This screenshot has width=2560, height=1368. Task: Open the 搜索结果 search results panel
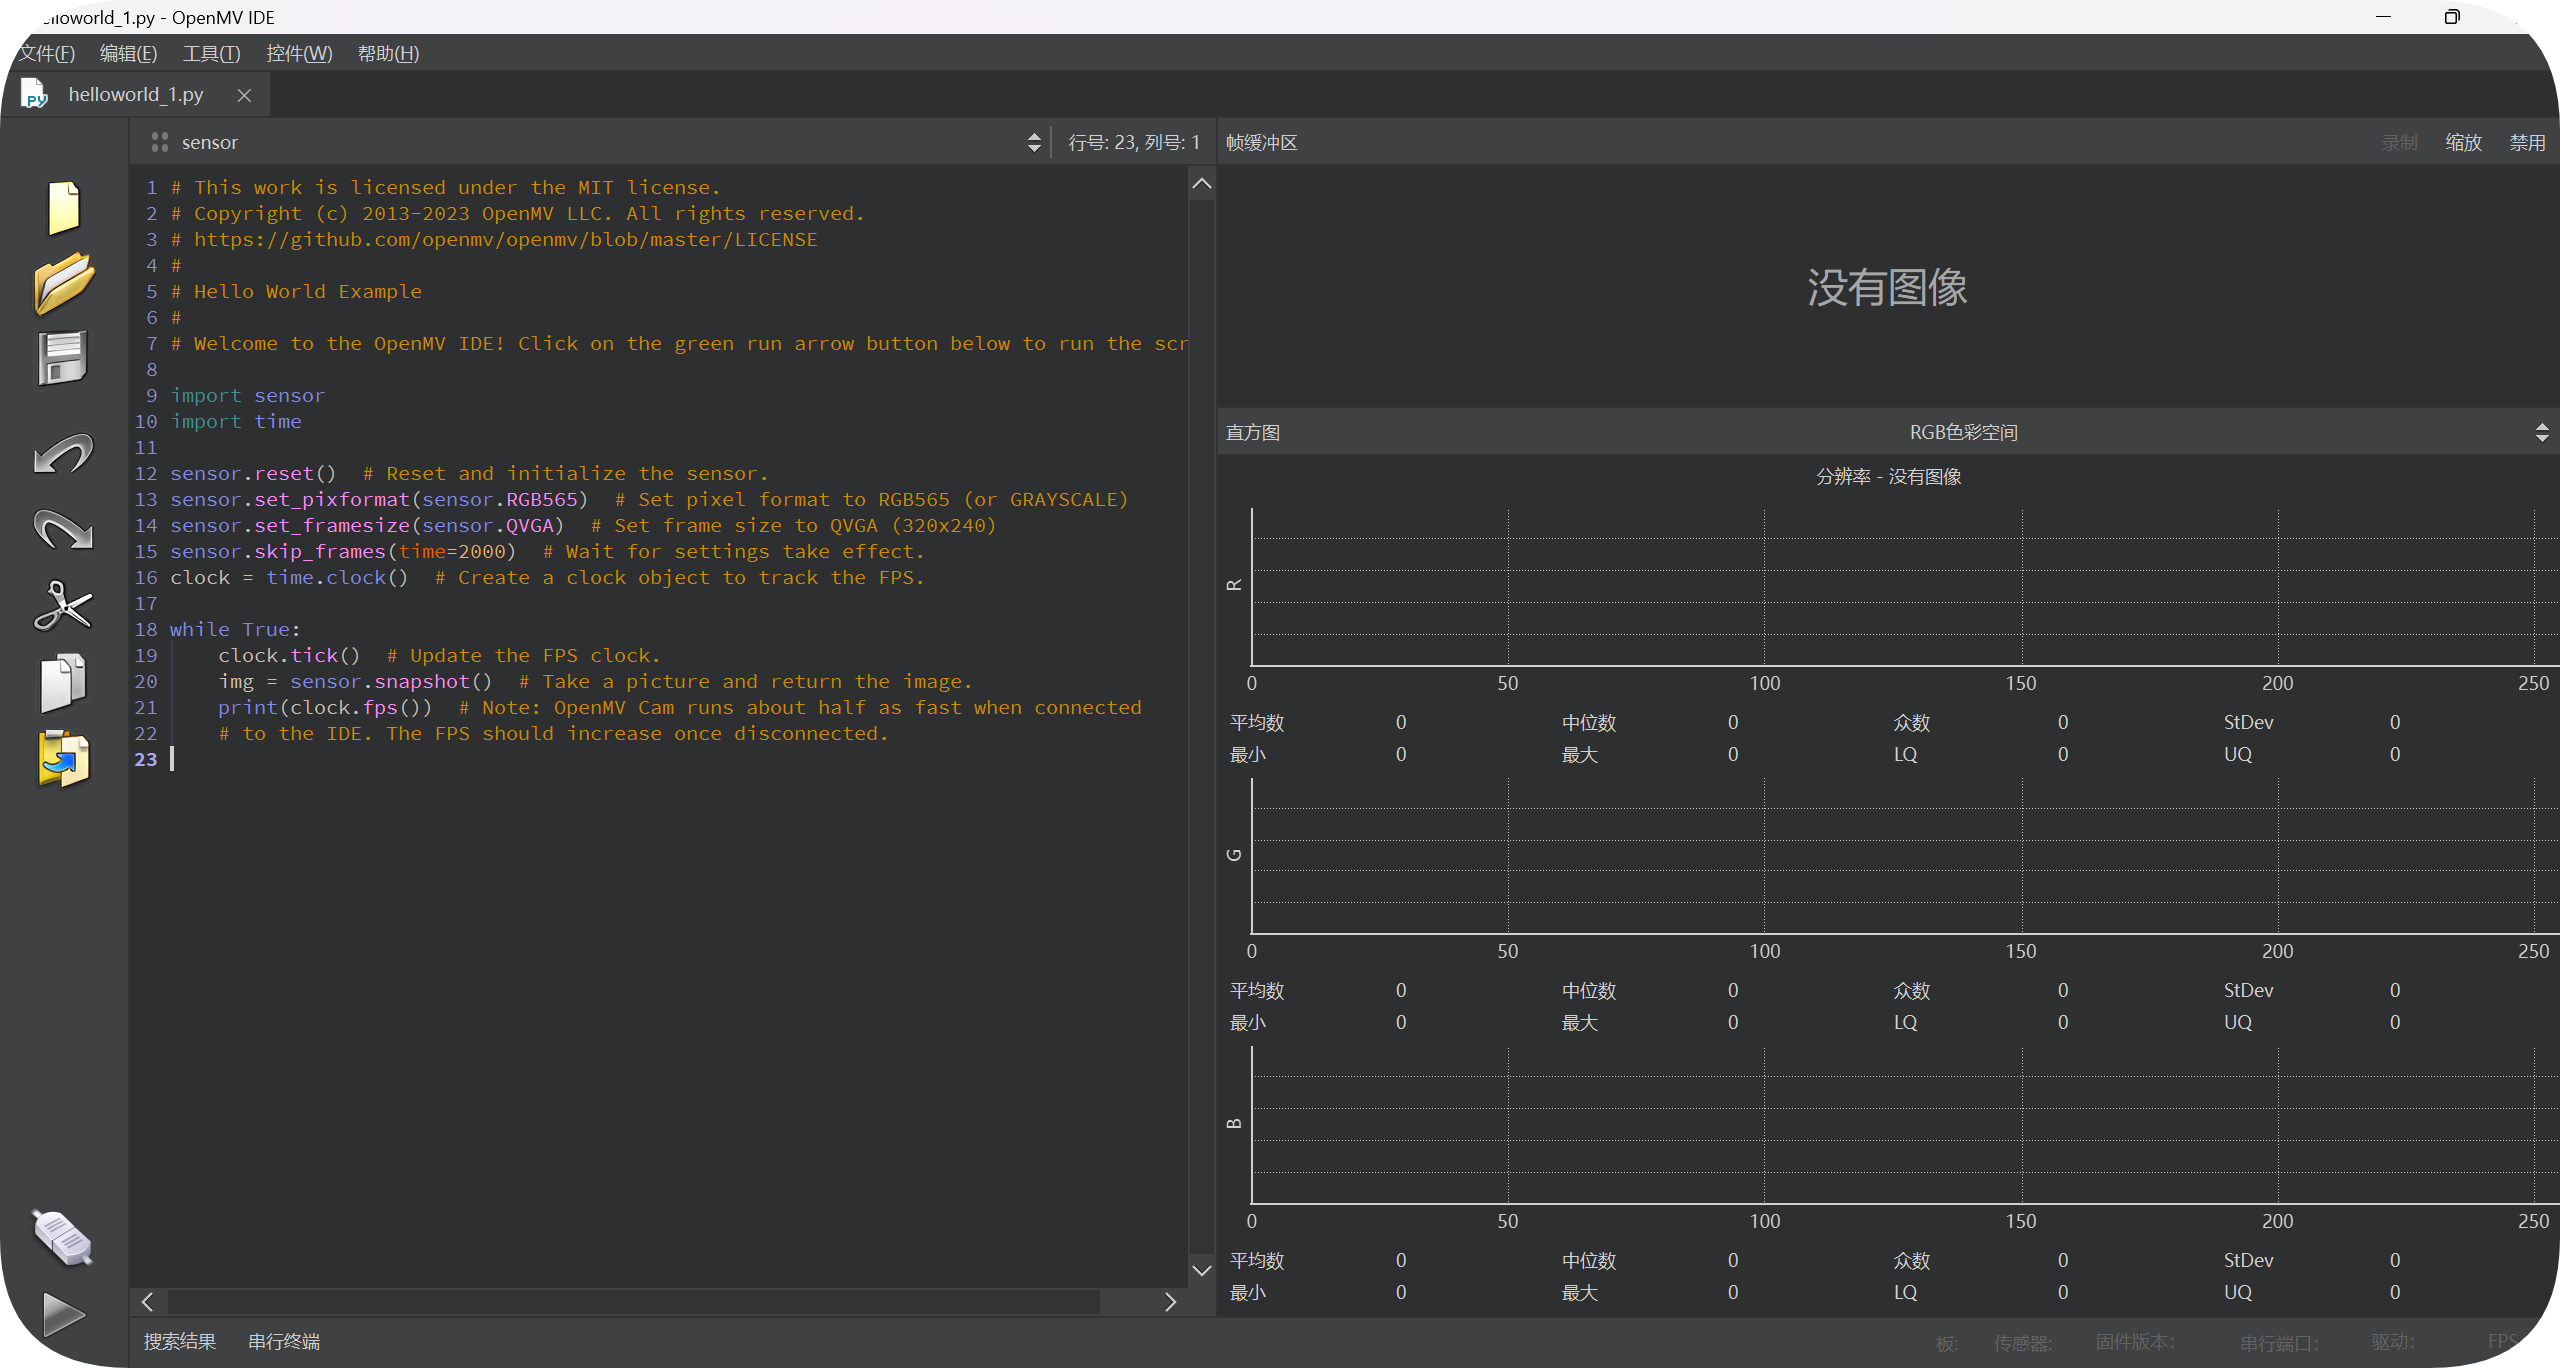coord(180,1341)
